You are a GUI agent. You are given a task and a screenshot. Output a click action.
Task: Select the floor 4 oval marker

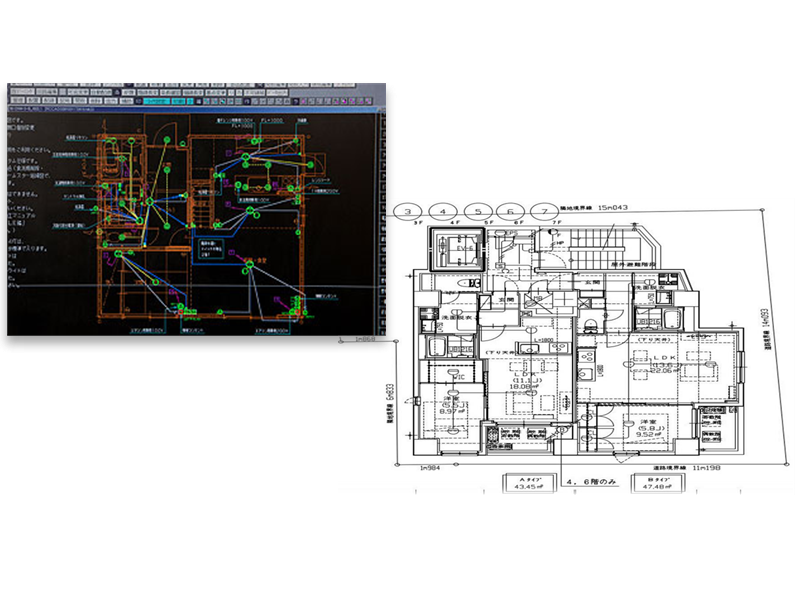[x=443, y=211]
